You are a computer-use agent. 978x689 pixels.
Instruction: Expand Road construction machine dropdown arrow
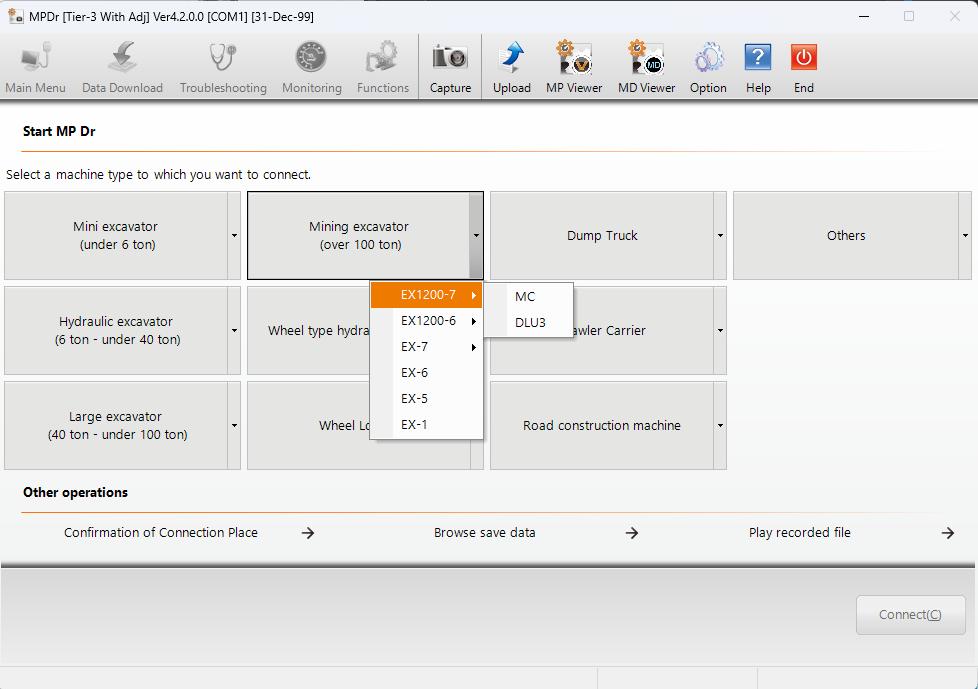(x=720, y=426)
